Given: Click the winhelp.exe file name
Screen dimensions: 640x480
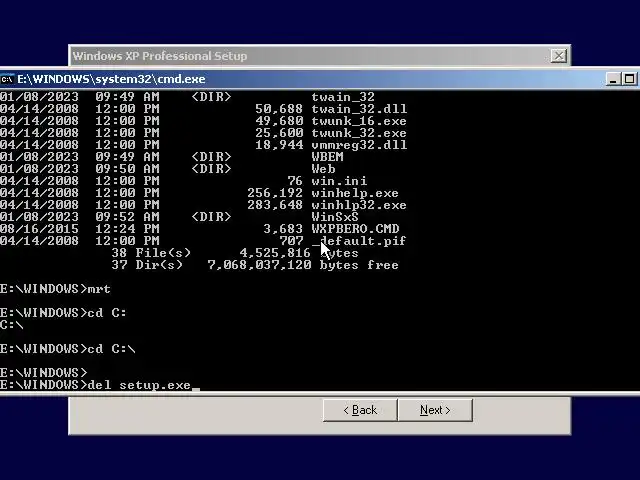Looking at the screenshot, I should 355,193.
